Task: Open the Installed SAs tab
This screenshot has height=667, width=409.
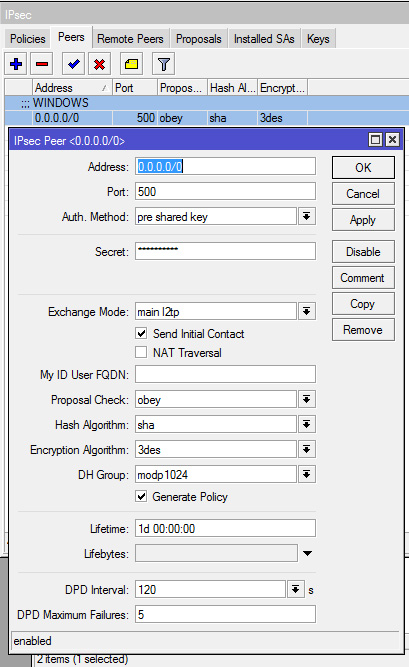Action: (264, 39)
